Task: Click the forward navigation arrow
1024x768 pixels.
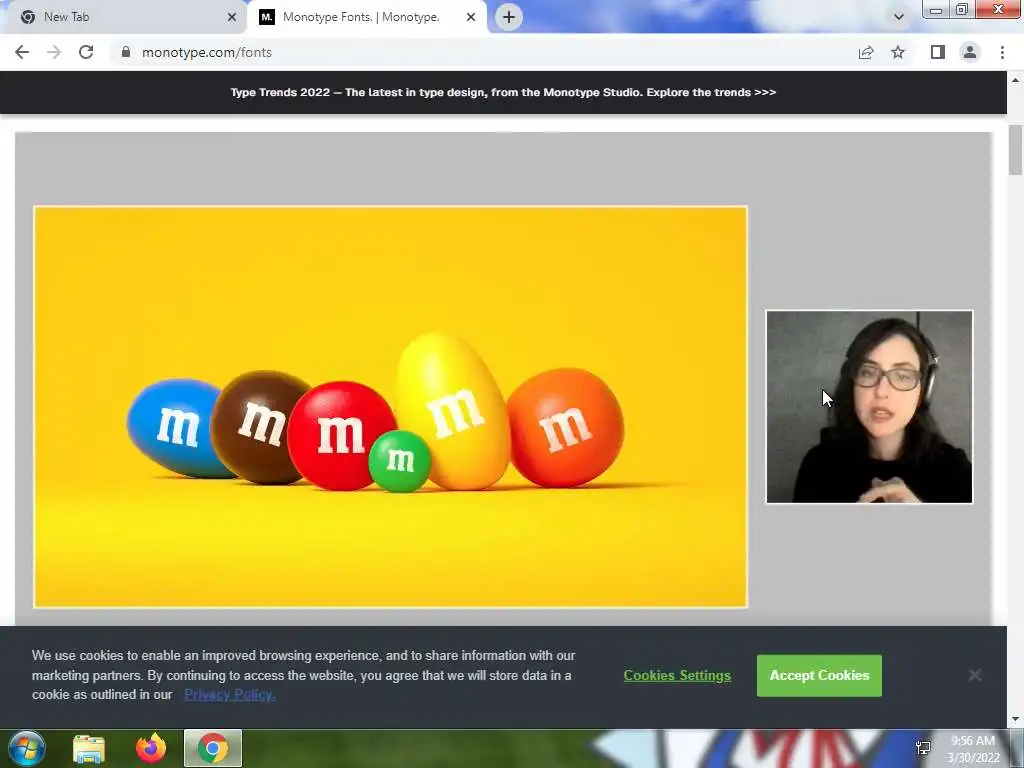Action: click(x=54, y=52)
